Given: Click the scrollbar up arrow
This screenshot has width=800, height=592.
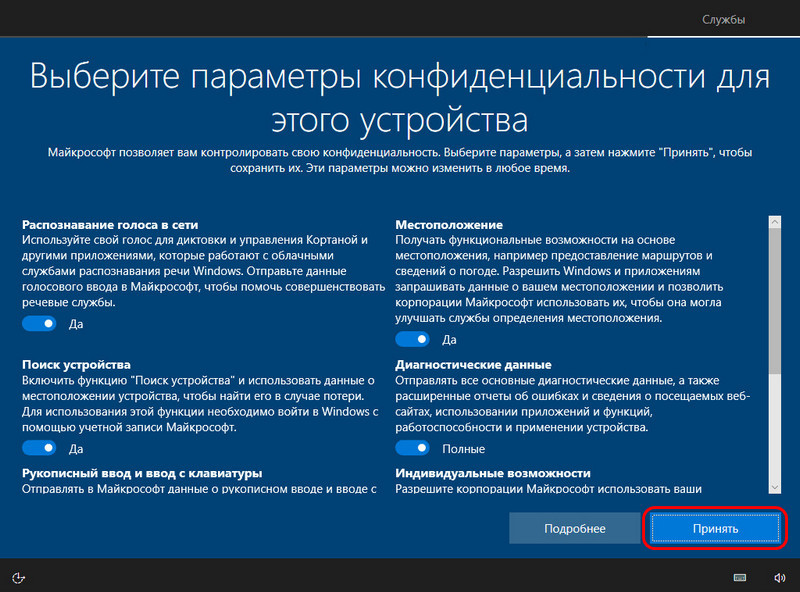Looking at the screenshot, I should pos(774,222).
